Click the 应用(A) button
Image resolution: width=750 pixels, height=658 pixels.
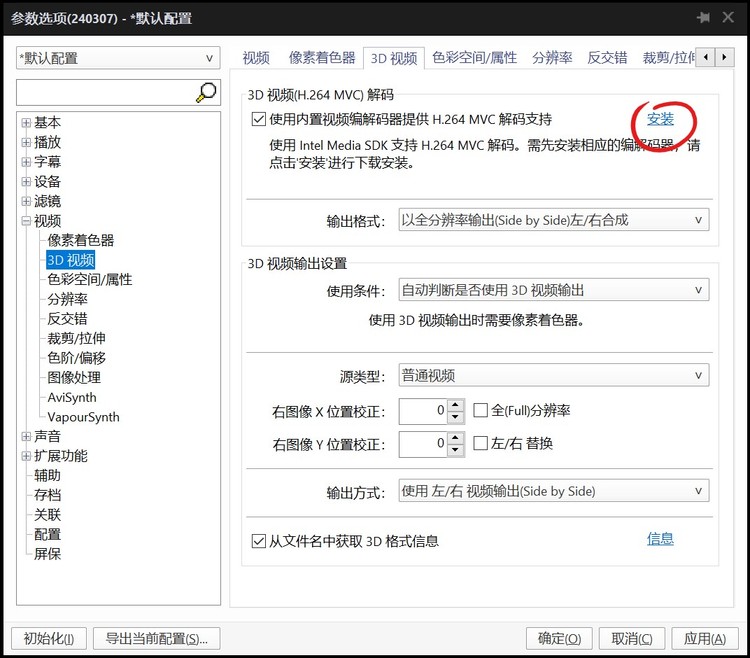(704, 639)
